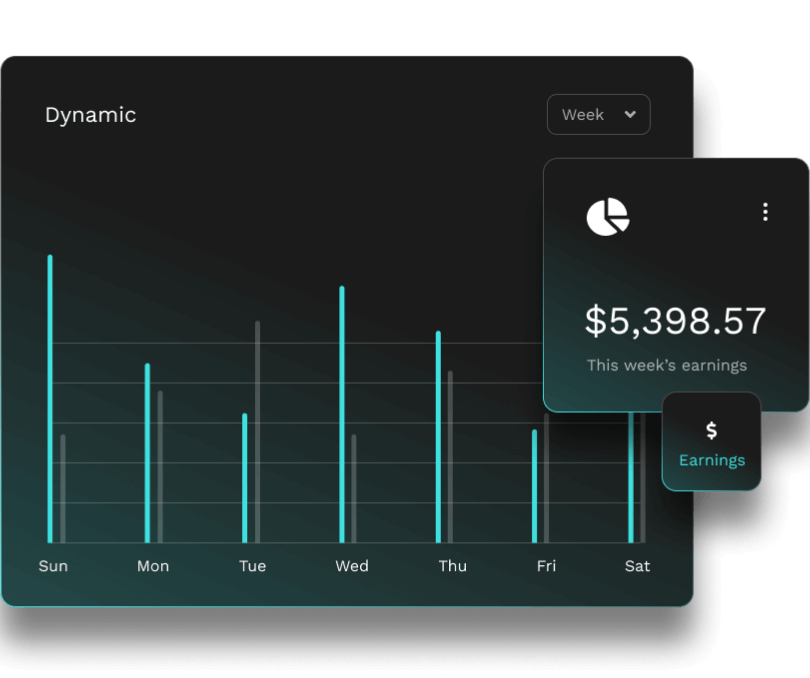
Task: Select the Sun axis label
Action: [53, 566]
